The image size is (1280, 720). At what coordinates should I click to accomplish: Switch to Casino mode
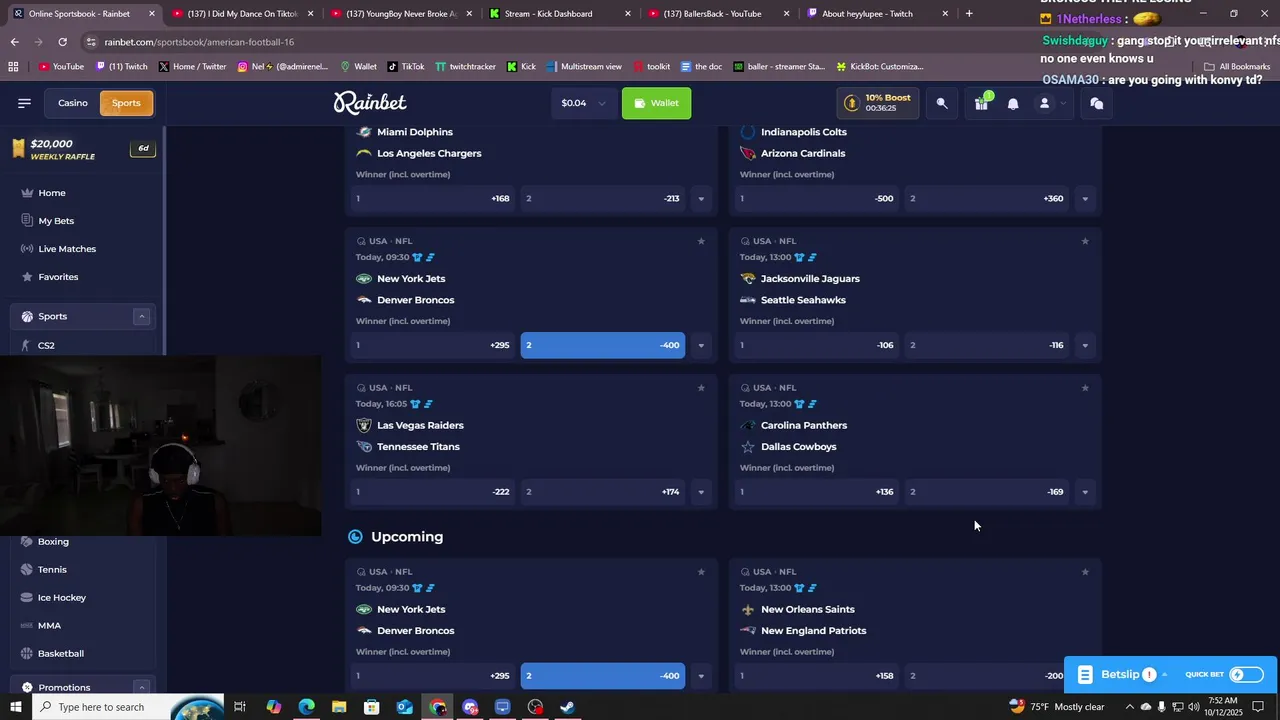point(72,103)
